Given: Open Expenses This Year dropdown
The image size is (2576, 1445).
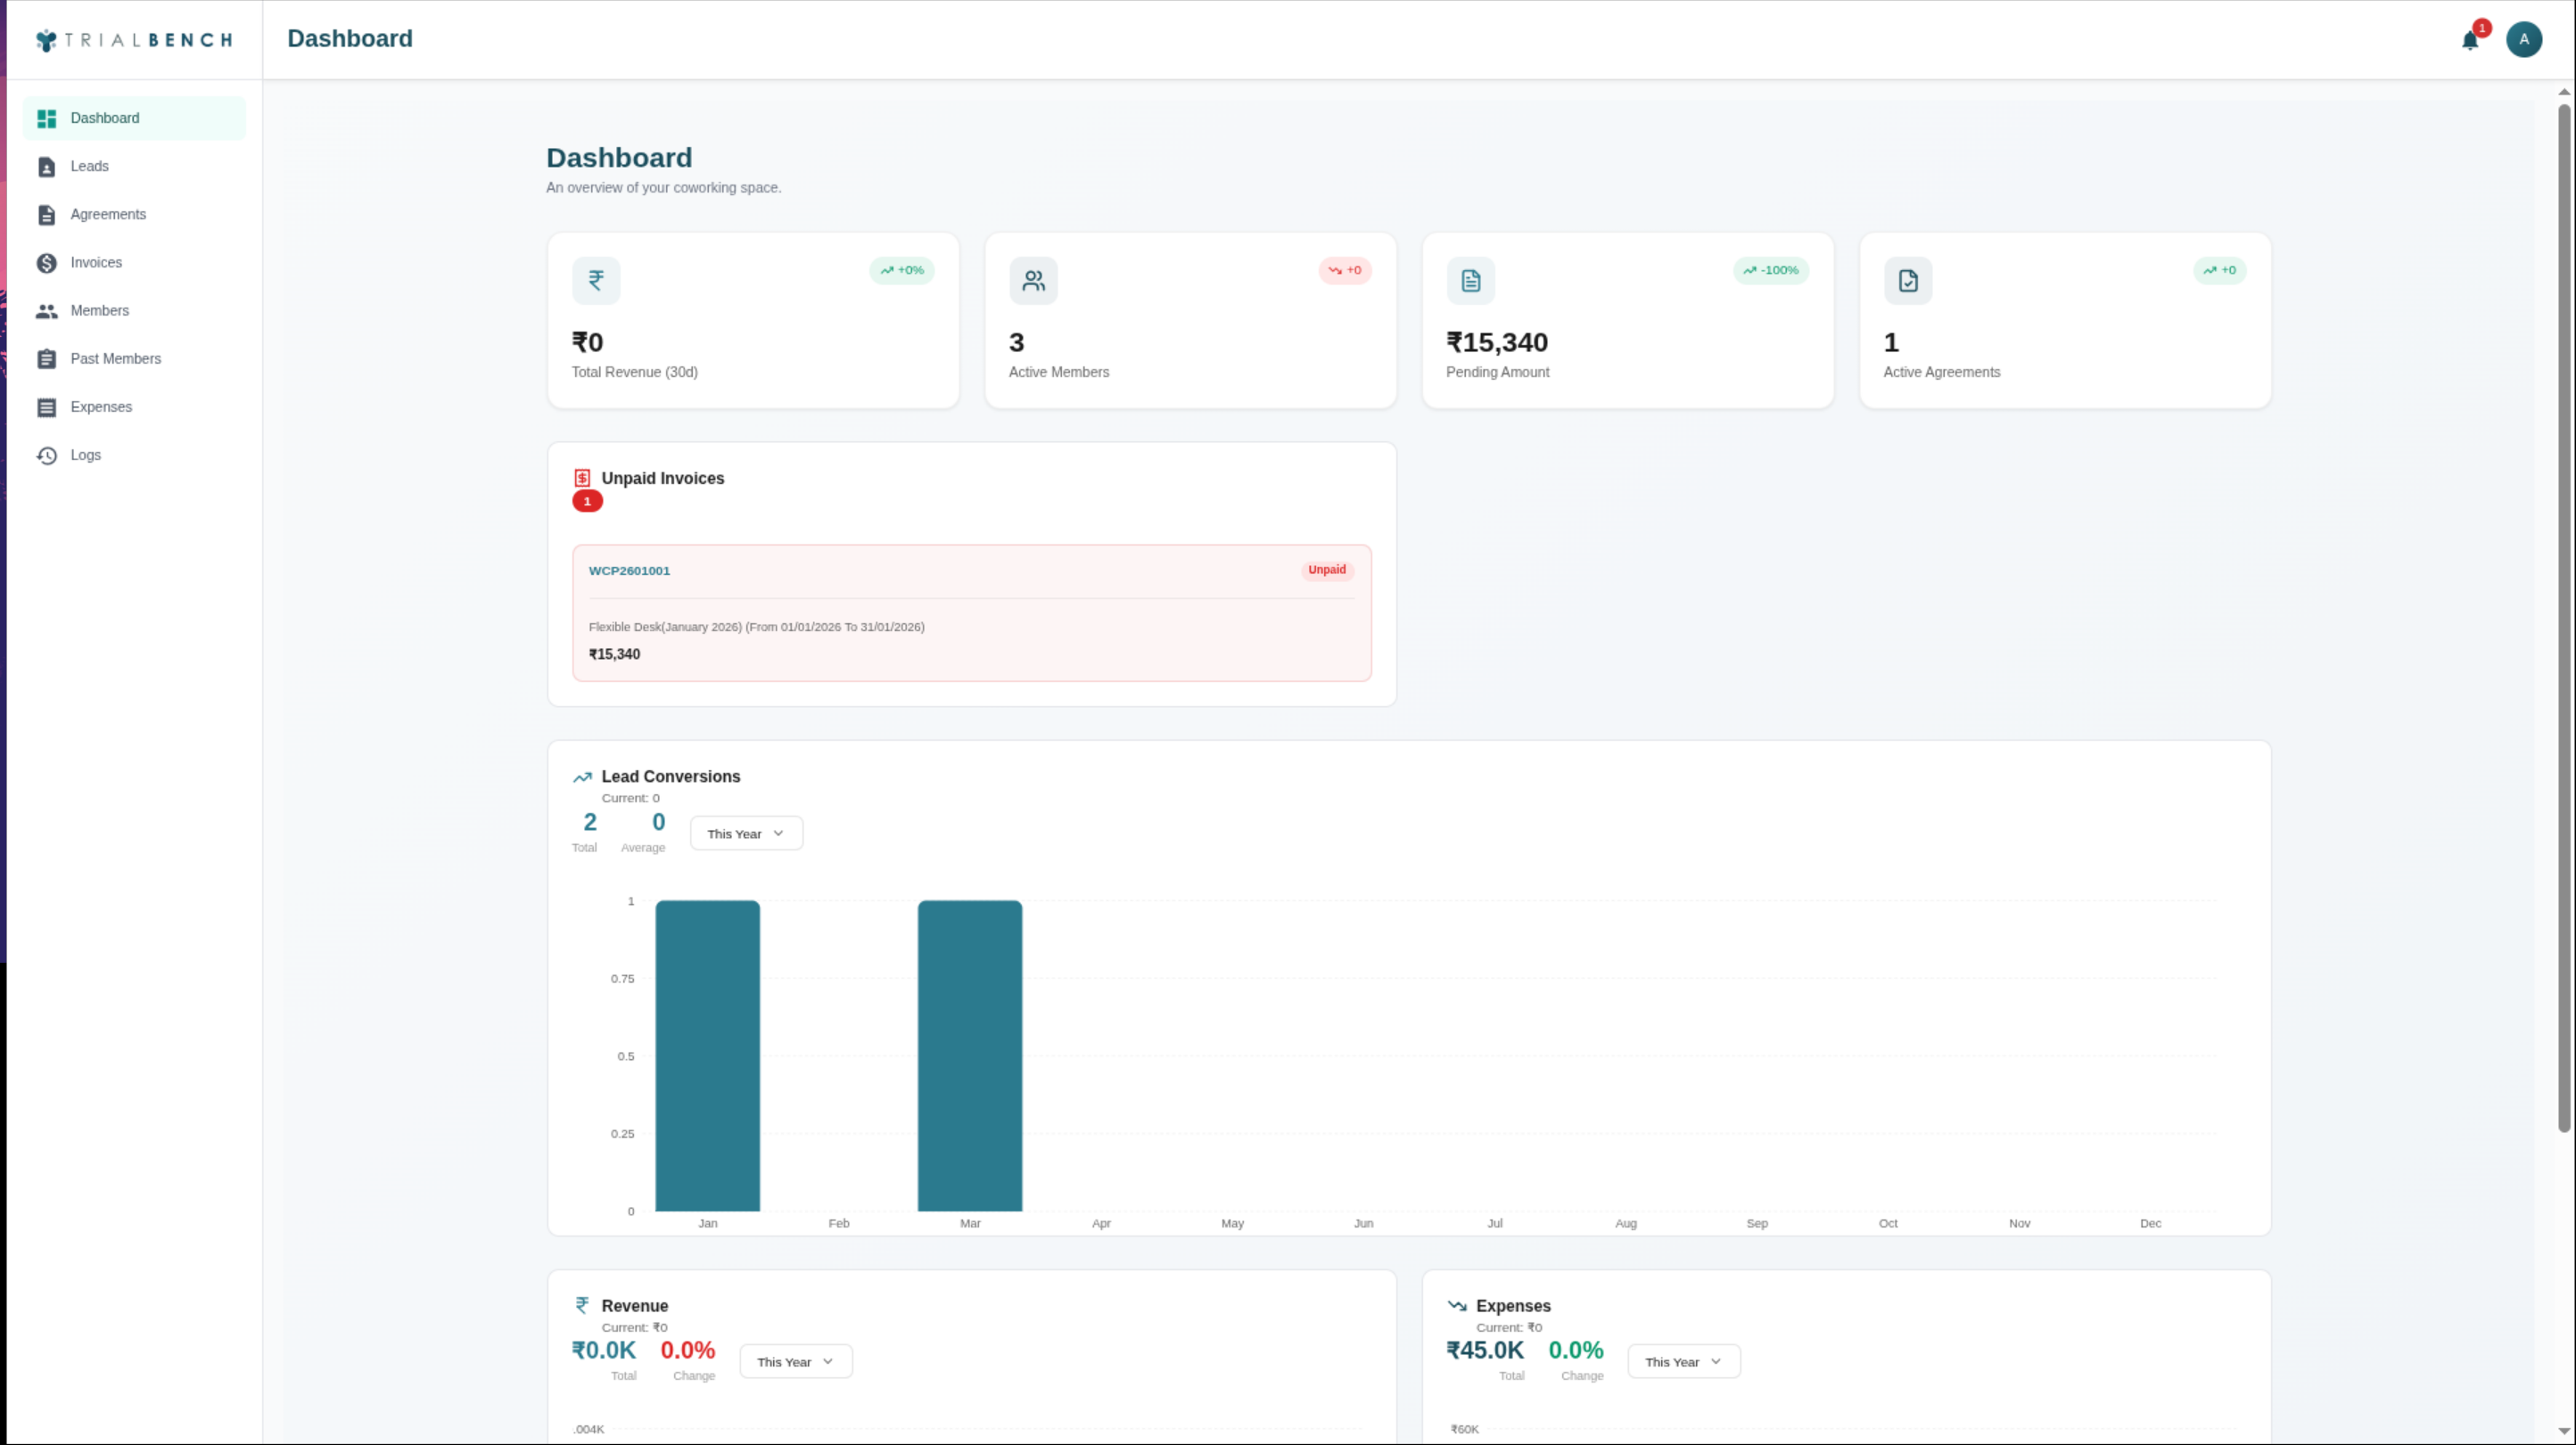Looking at the screenshot, I should point(1683,1362).
